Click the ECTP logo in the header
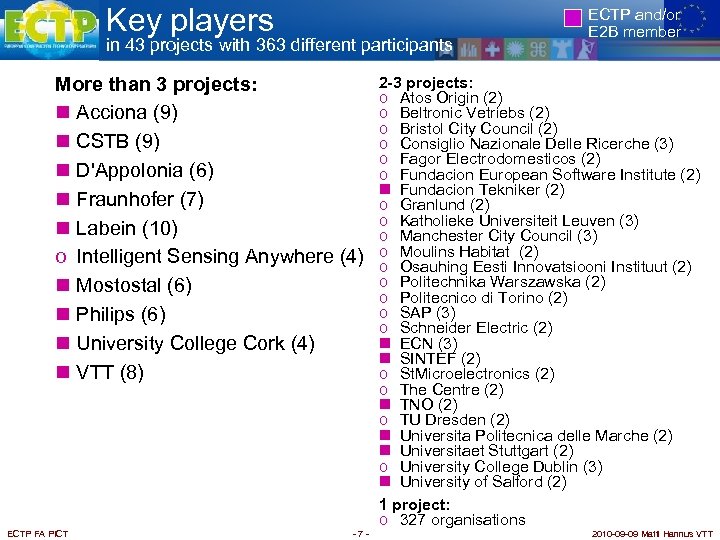The image size is (720, 540). click(x=50, y=29)
